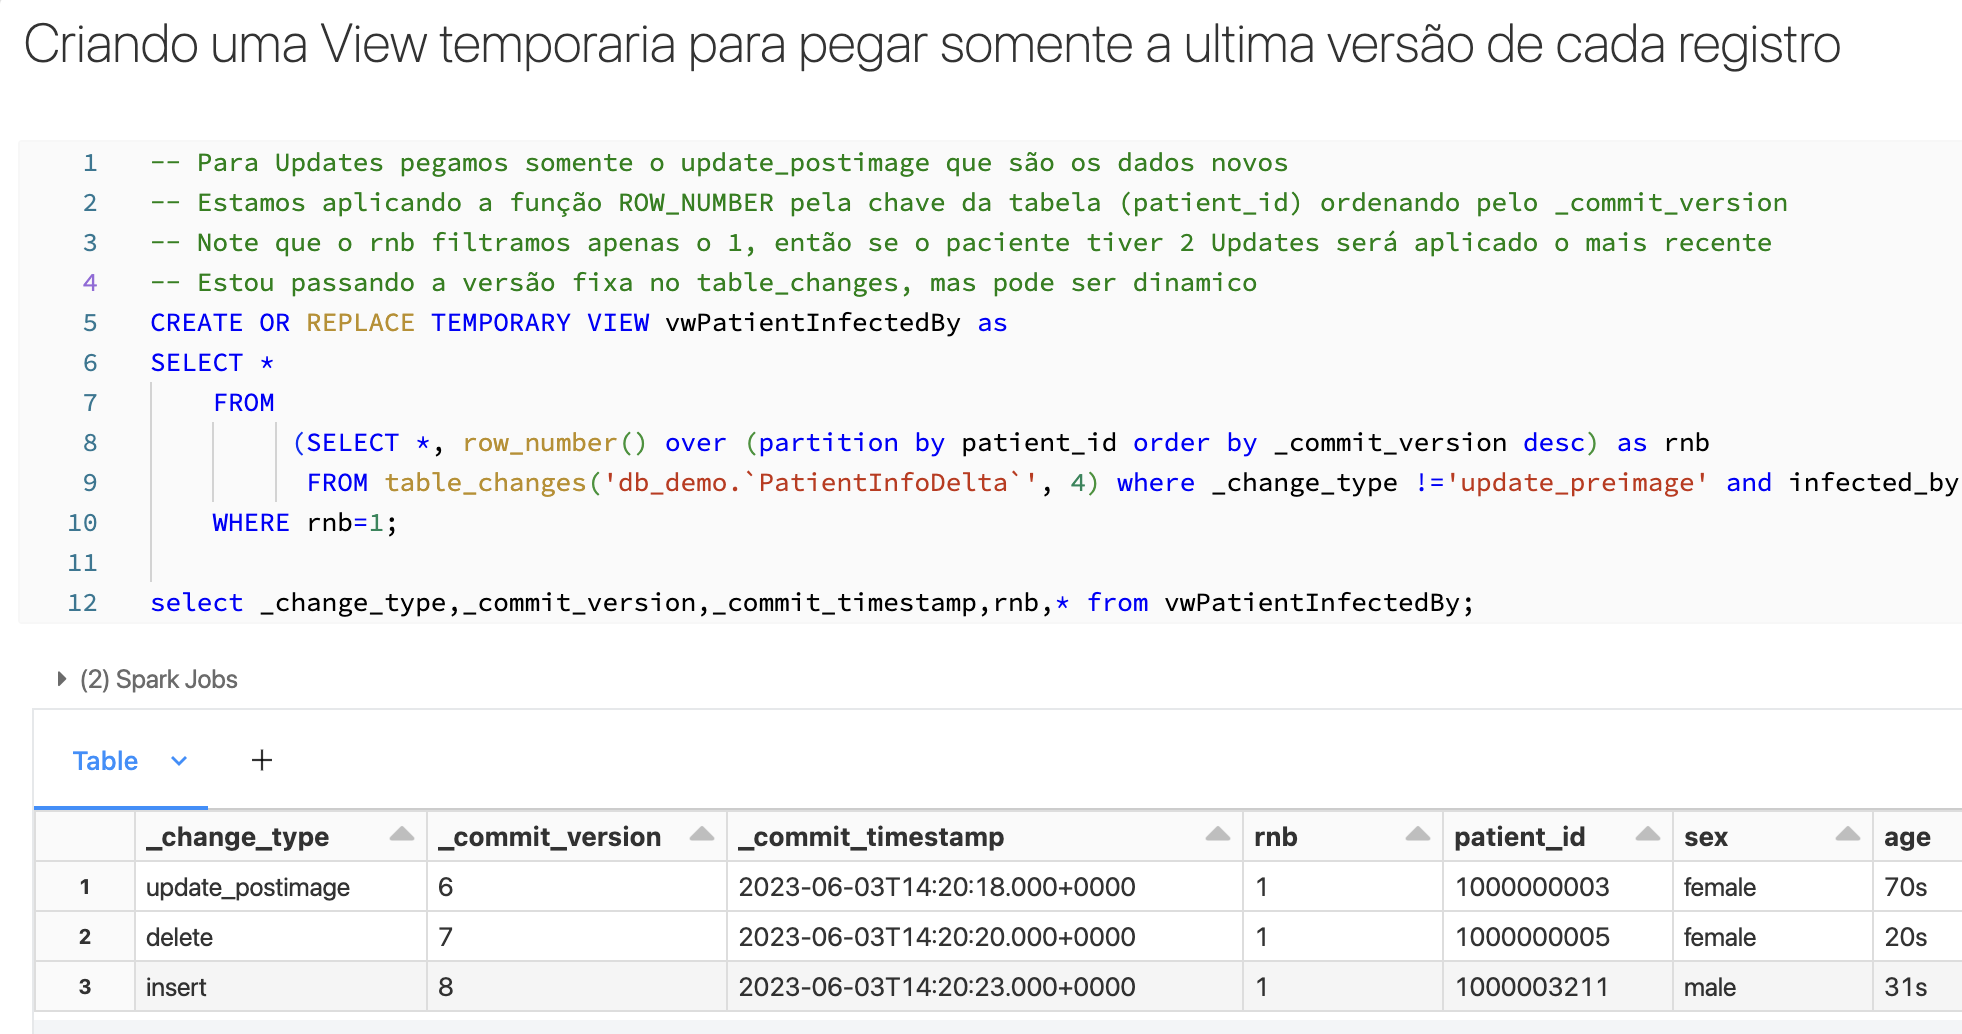Viewport: 1962px width, 1034px height.
Task: Select patient_id cell 1000000003
Action: click(1558, 887)
